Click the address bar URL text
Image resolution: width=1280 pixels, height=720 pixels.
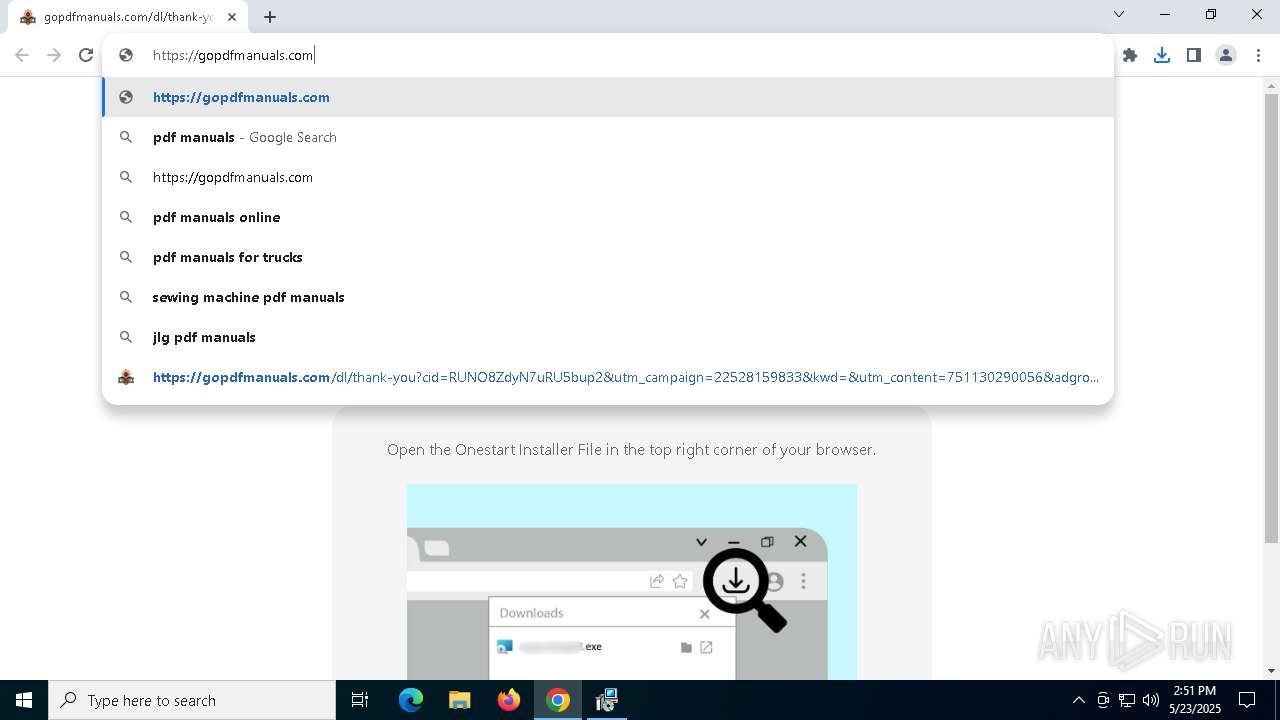coord(233,55)
